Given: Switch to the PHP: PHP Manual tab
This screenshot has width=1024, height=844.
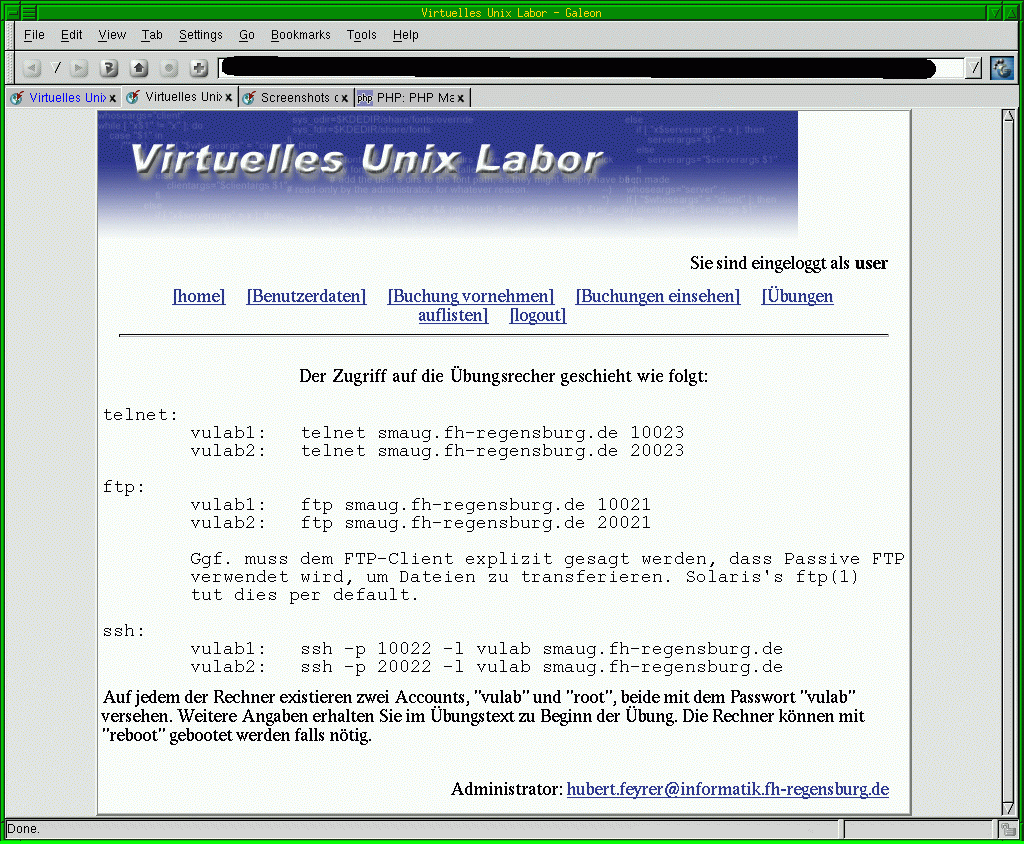Looking at the screenshot, I should (411, 97).
